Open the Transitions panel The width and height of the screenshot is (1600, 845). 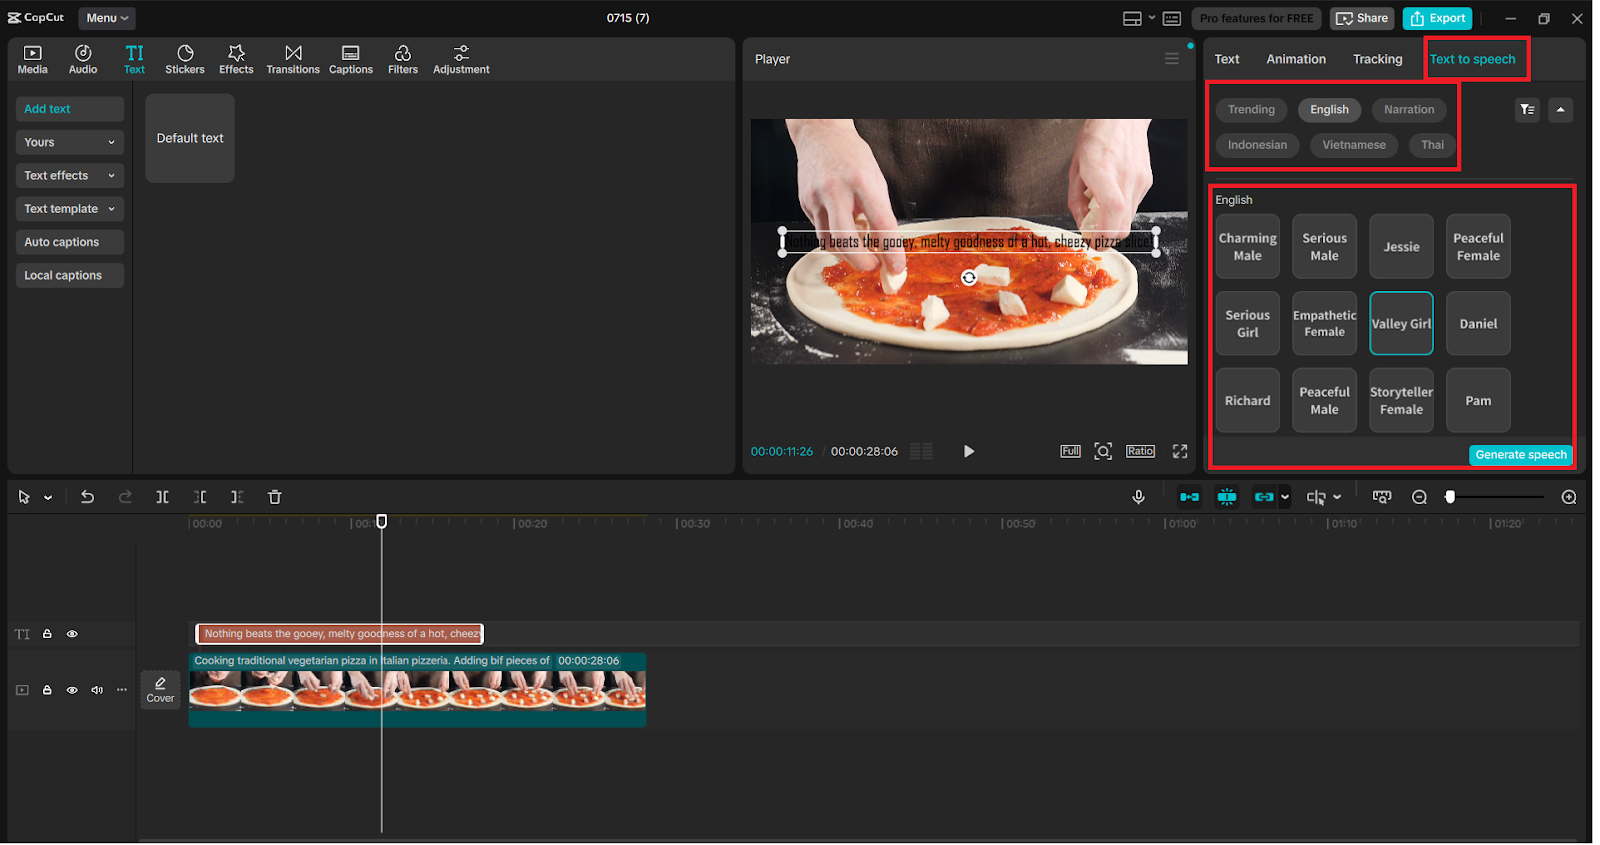click(x=293, y=59)
